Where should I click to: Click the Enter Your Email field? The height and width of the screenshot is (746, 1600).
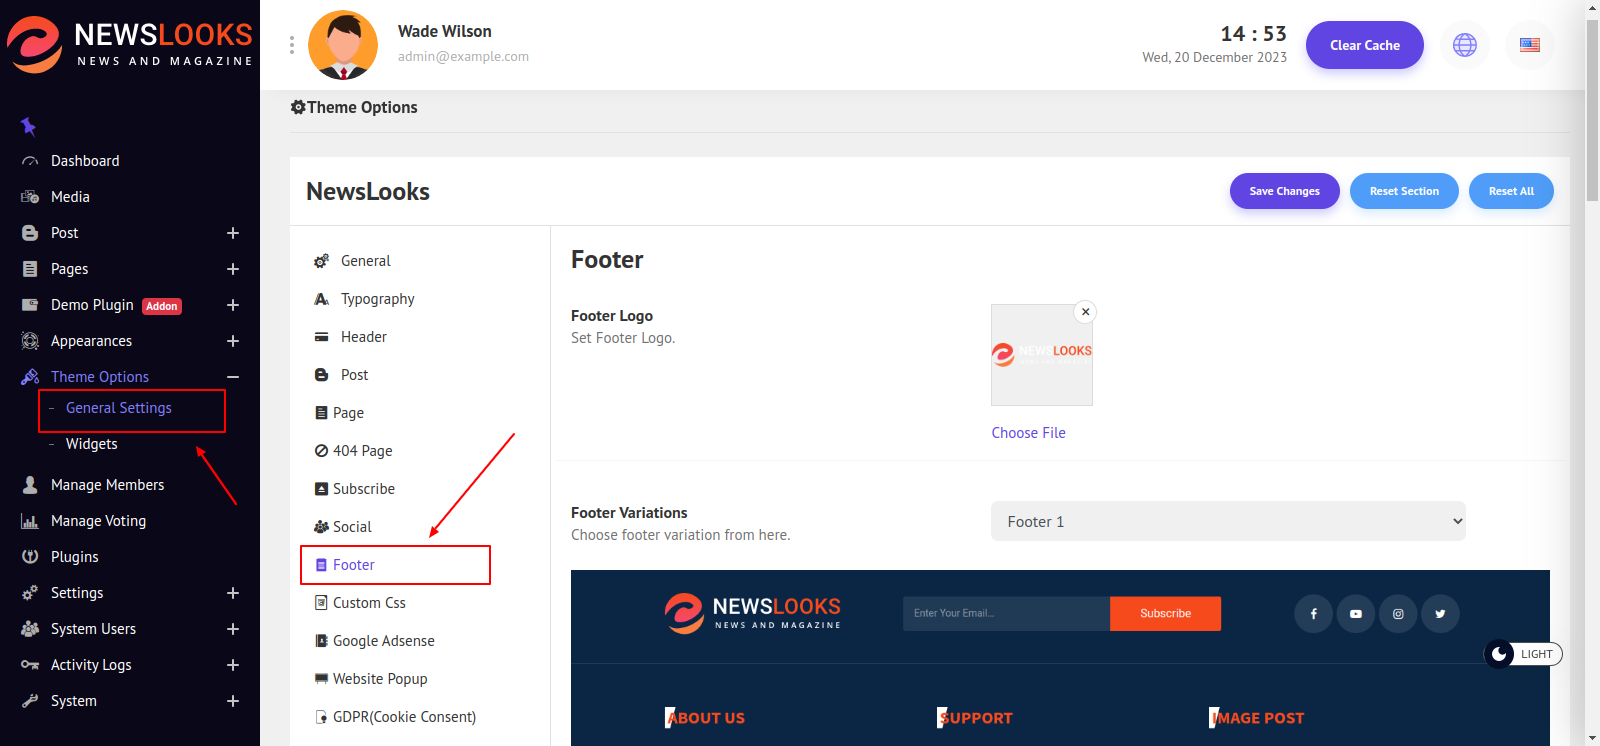pyautogui.click(x=1005, y=614)
